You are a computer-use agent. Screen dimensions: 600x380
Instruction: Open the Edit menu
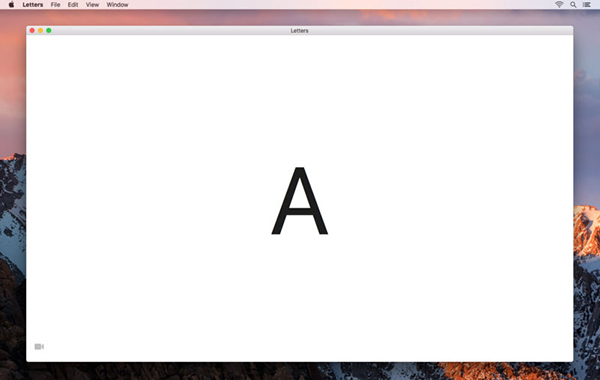[x=73, y=5]
